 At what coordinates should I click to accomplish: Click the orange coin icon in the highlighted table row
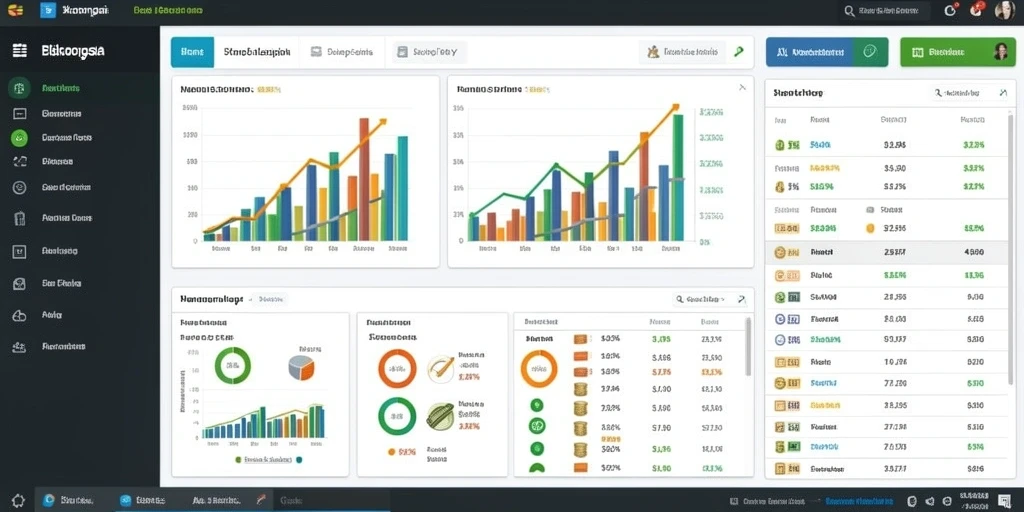(x=779, y=252)
